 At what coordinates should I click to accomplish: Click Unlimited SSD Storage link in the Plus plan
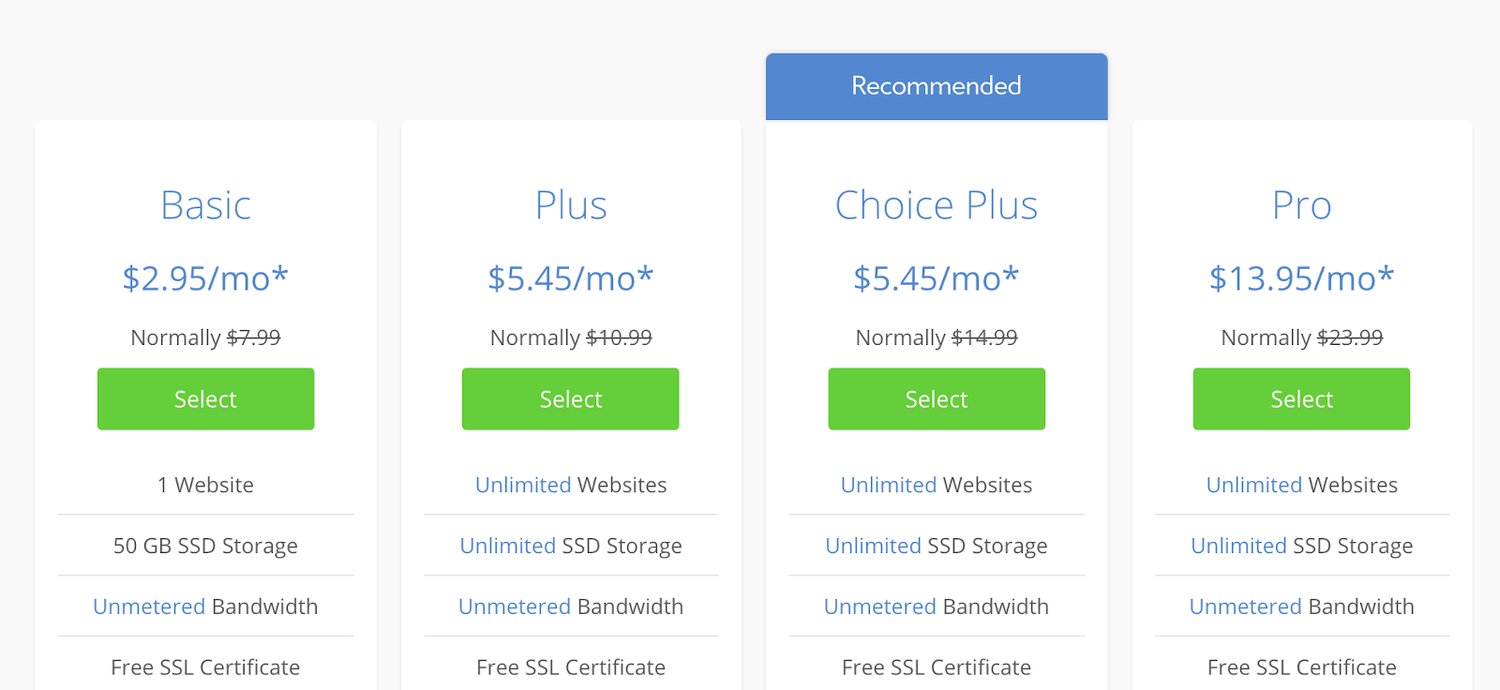(507, 546)
